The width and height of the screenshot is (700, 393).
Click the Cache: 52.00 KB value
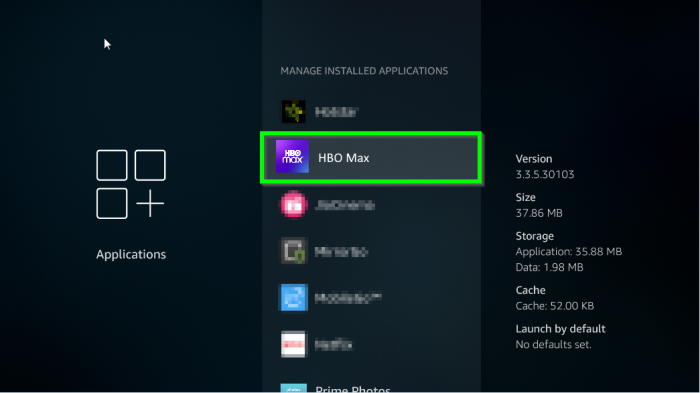[x=554, y=306]
